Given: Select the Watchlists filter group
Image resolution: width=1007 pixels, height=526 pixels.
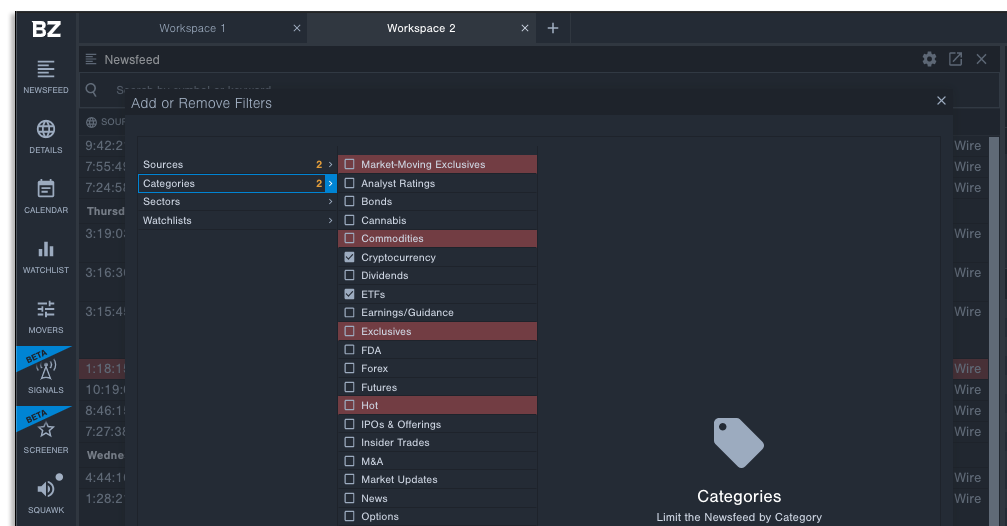Looking at the screenshot, I should tap(237, 220).
